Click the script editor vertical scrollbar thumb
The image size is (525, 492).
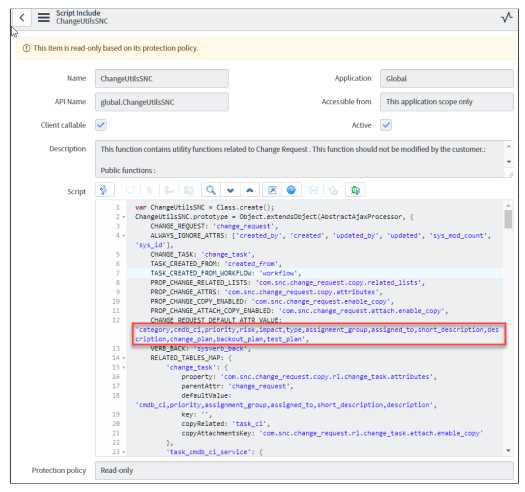point(508,219)
